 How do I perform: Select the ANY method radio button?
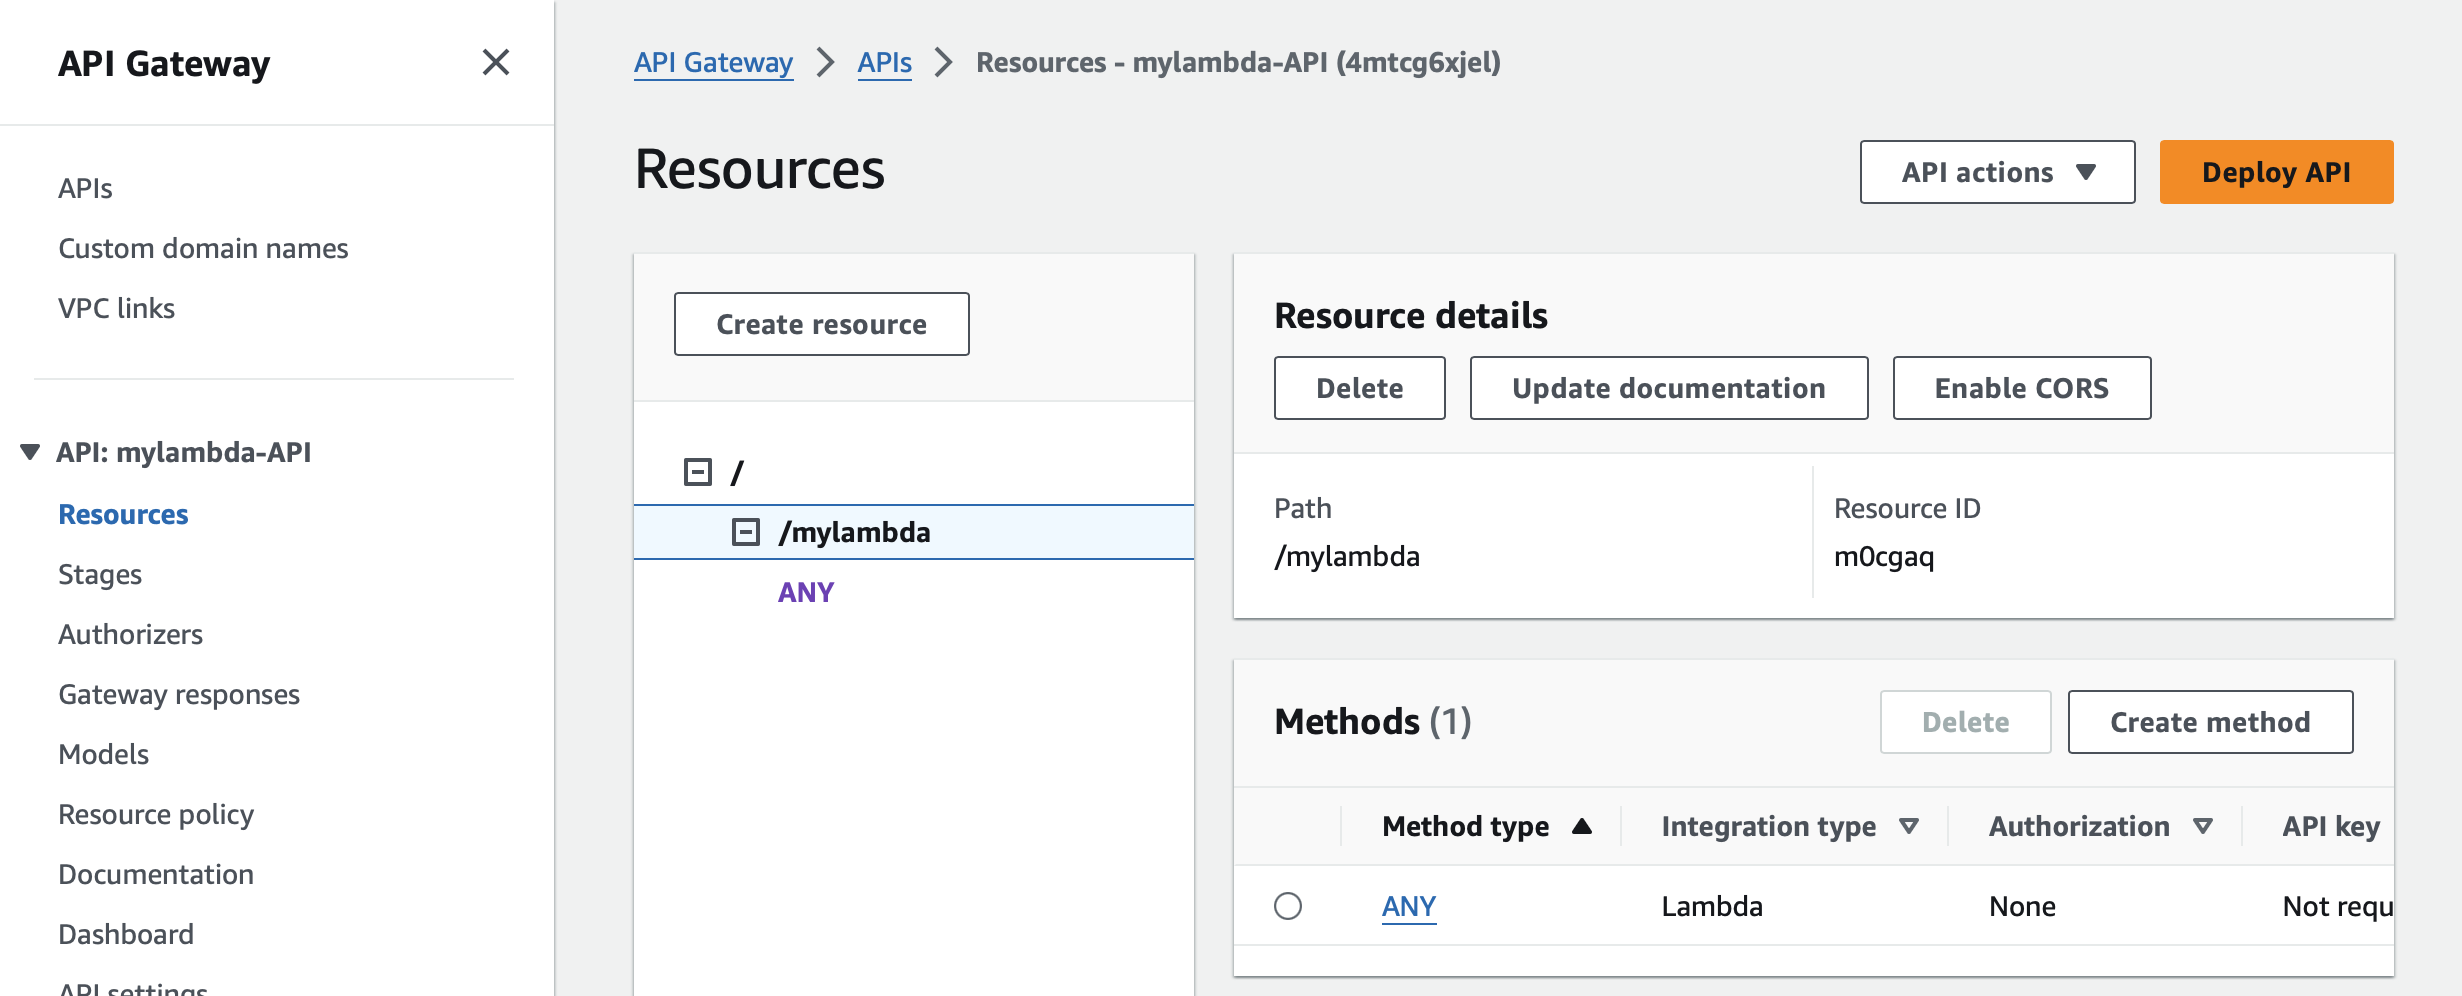[1288, 906]
